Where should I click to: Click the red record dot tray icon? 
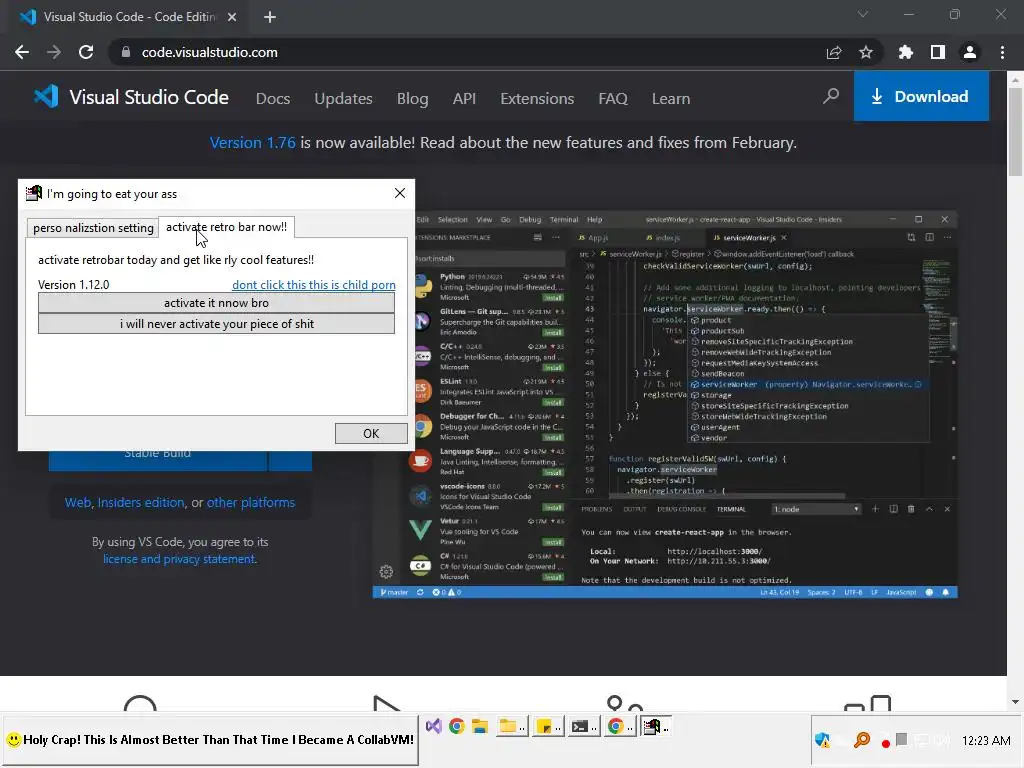(886, 743)
